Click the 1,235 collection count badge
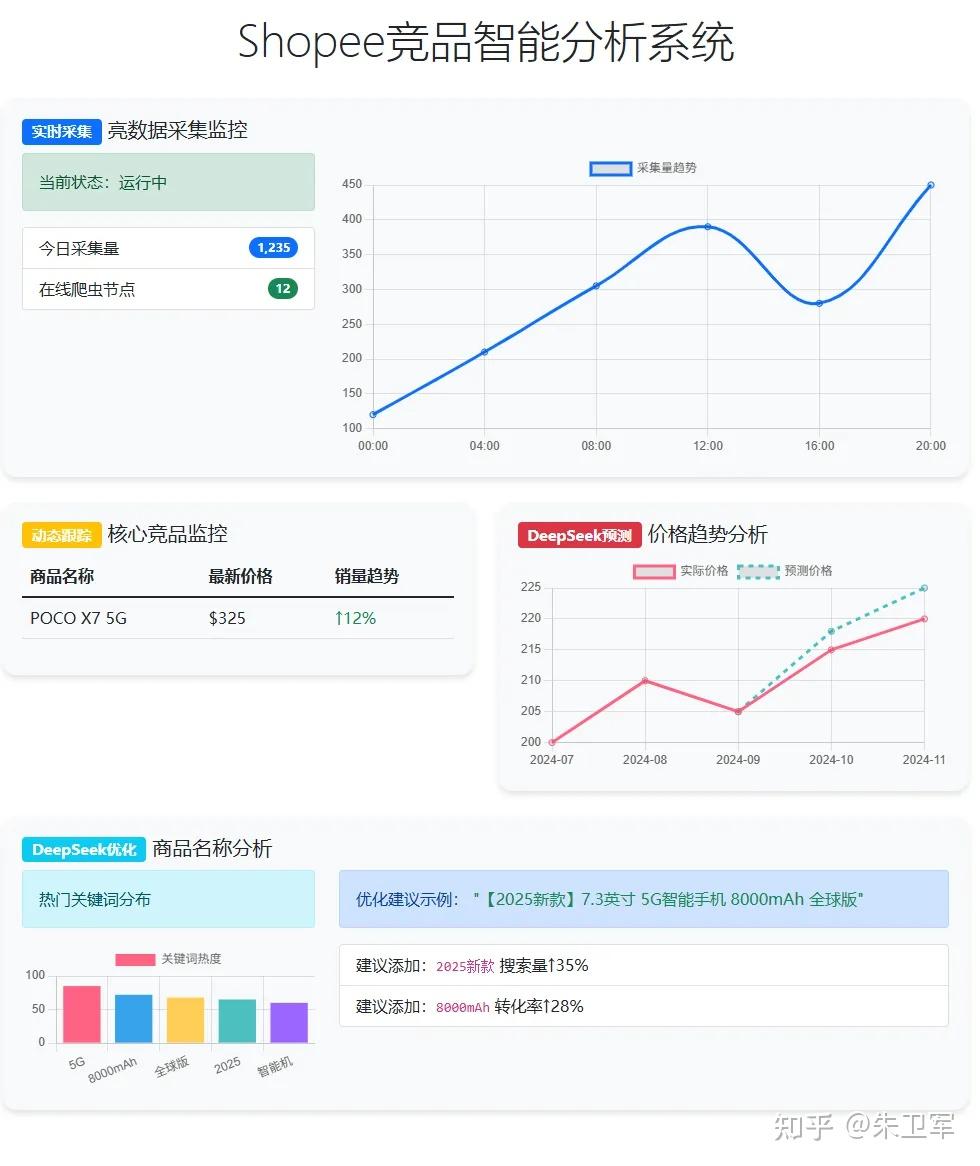The width and height of the screenshot is (980, 1166). 274,248
